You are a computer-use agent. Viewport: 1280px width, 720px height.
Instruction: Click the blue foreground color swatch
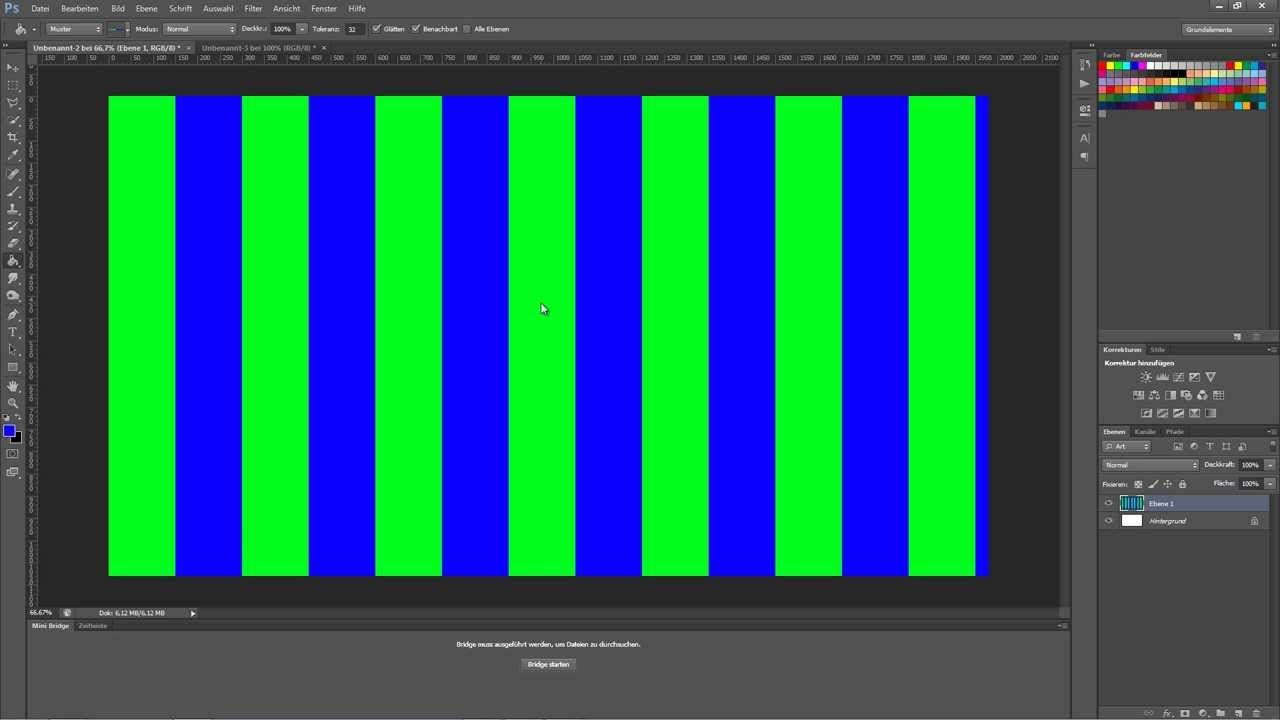pos(8,430)
